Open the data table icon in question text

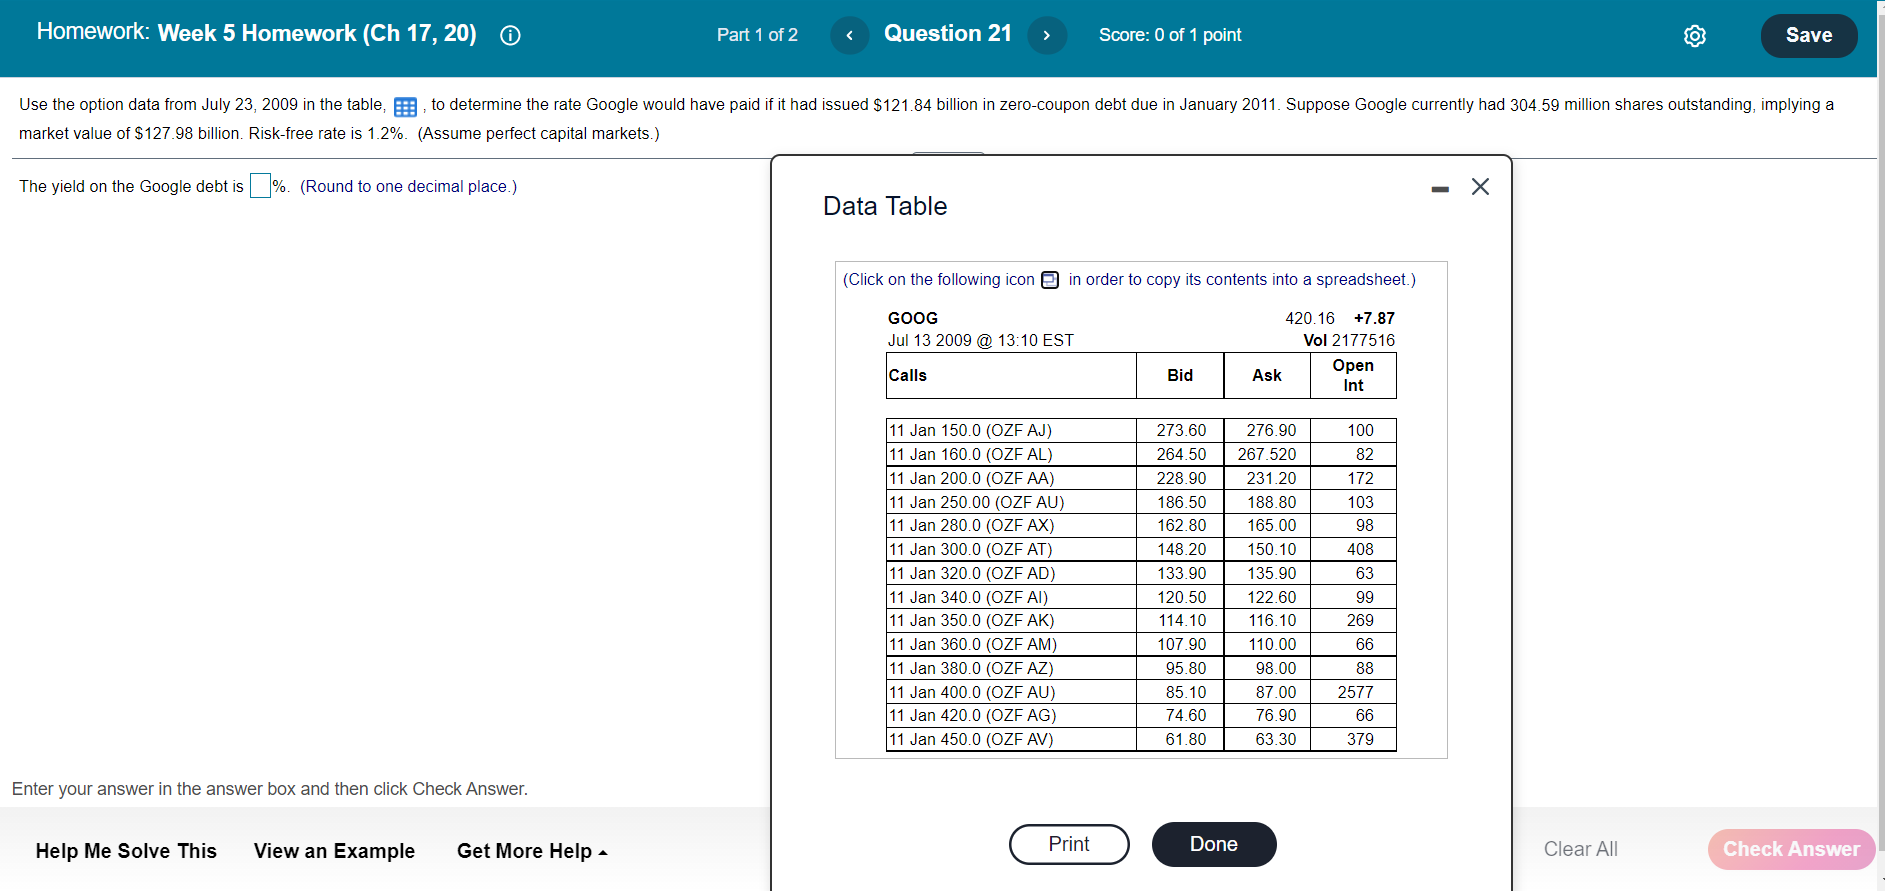(x=405, y=107)
